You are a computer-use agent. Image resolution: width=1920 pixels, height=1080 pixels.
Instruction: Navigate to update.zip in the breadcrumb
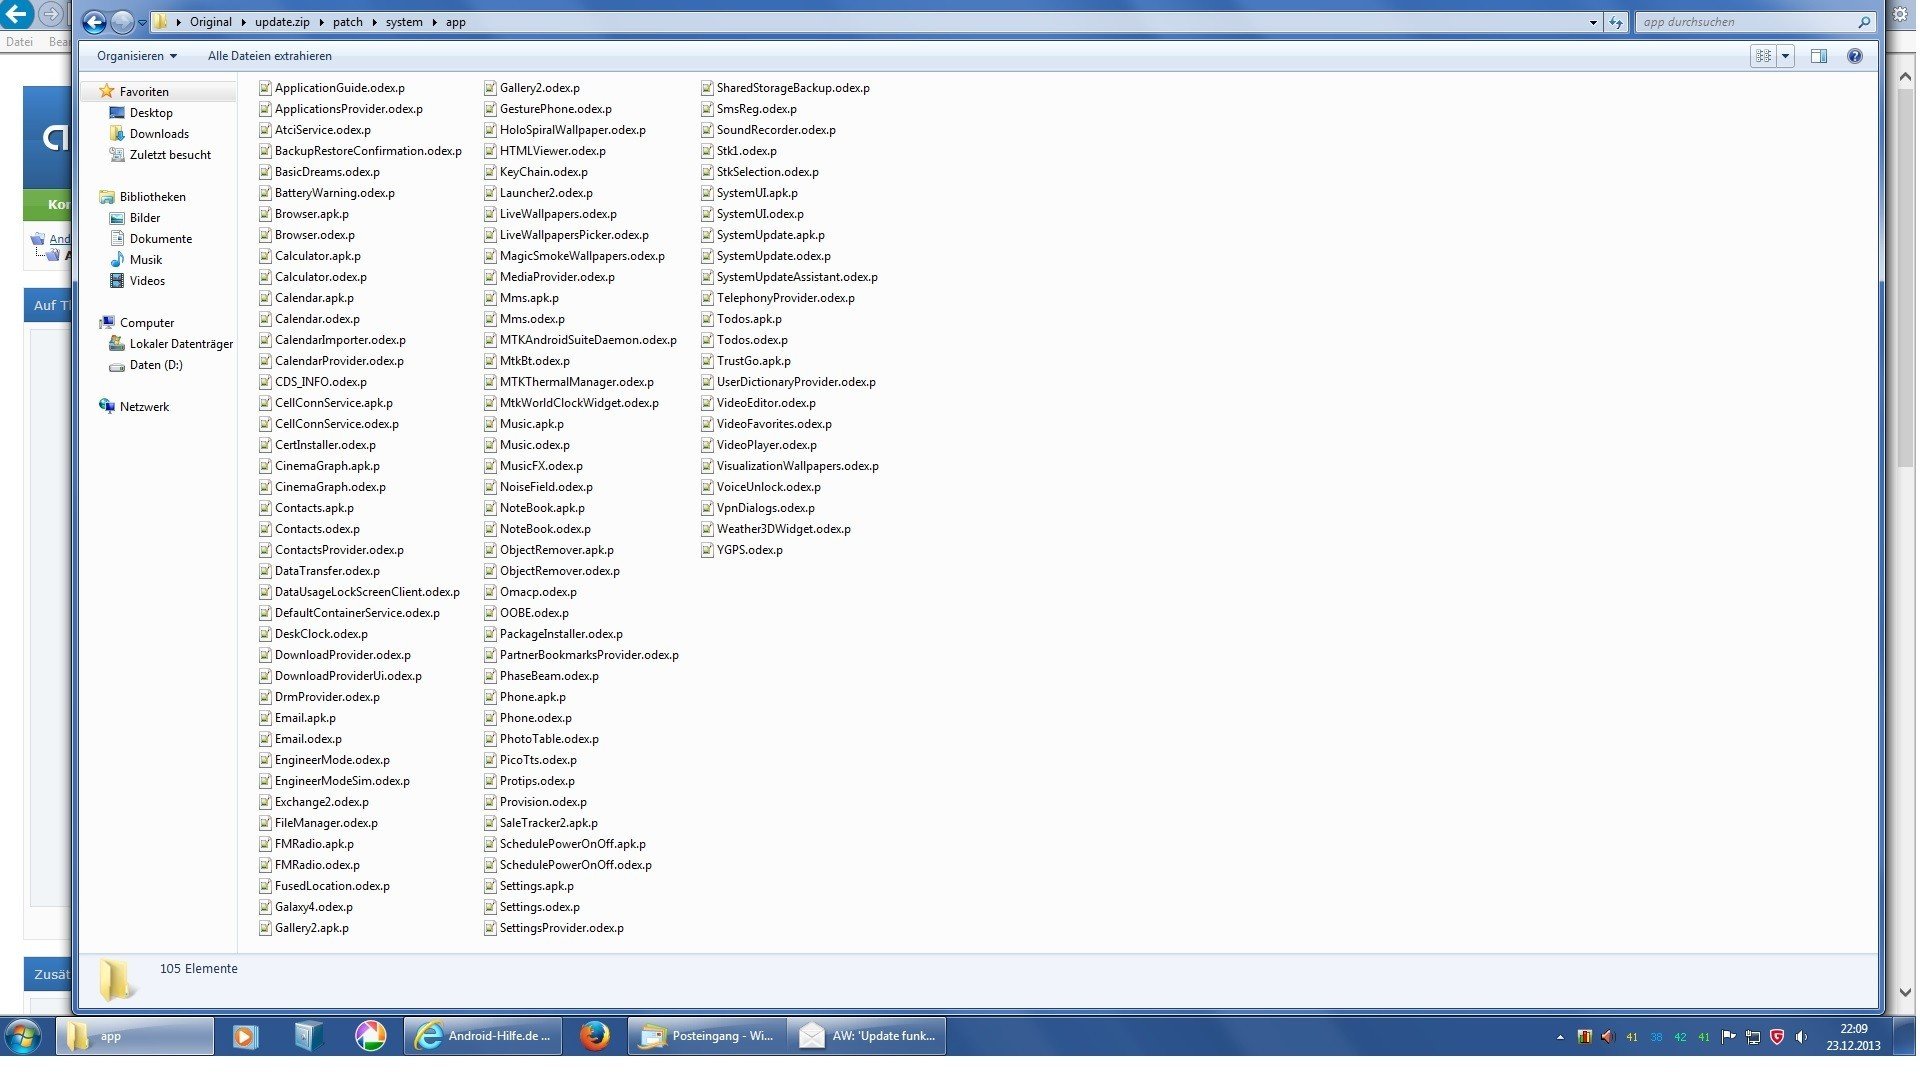coord(281,22)
